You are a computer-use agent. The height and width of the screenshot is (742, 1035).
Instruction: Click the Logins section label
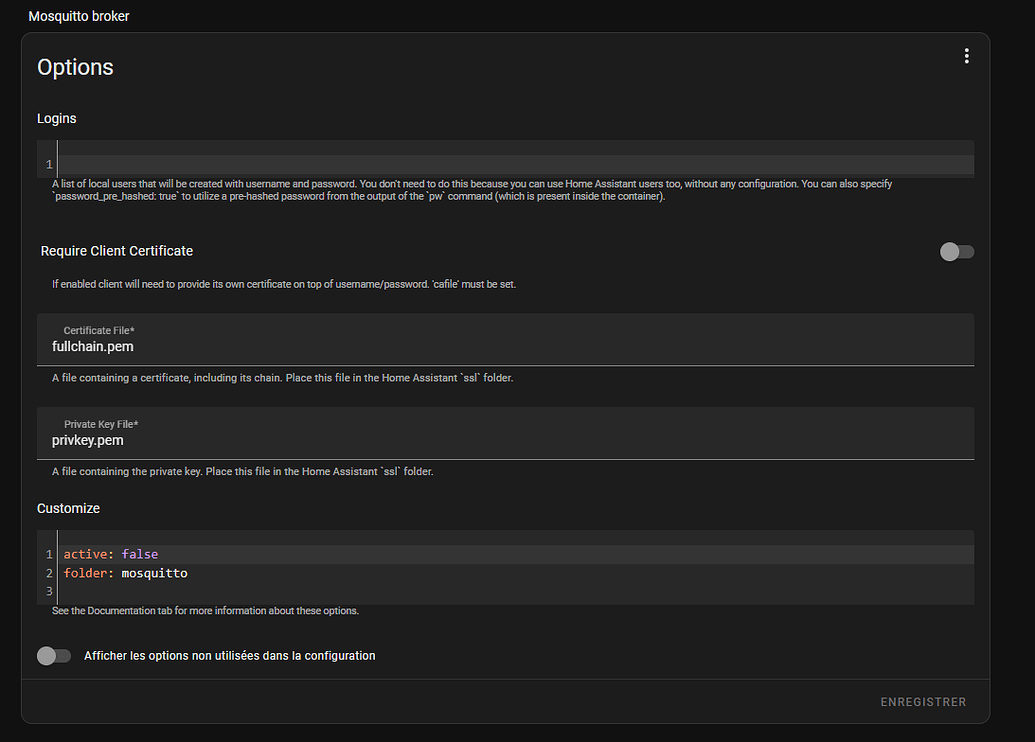[x=57, y=118]
